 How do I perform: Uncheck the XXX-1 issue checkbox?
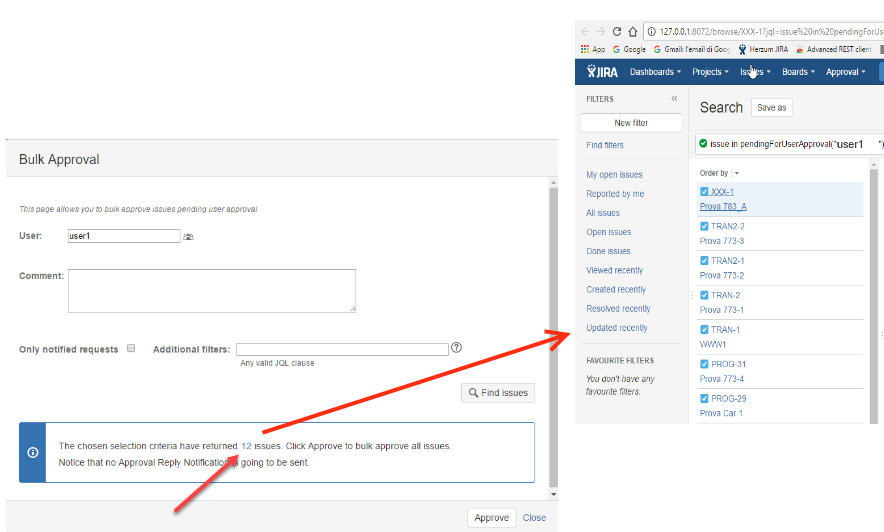705,191
